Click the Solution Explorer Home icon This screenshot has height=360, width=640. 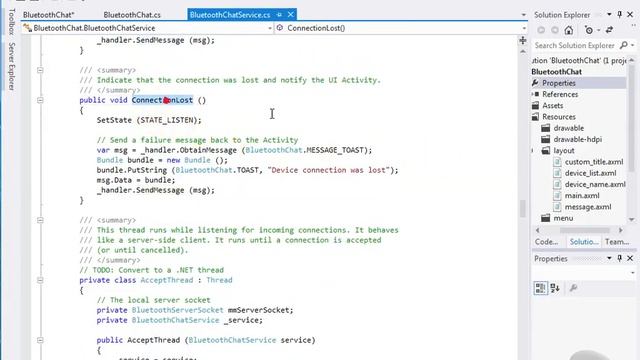click(569, 30)
